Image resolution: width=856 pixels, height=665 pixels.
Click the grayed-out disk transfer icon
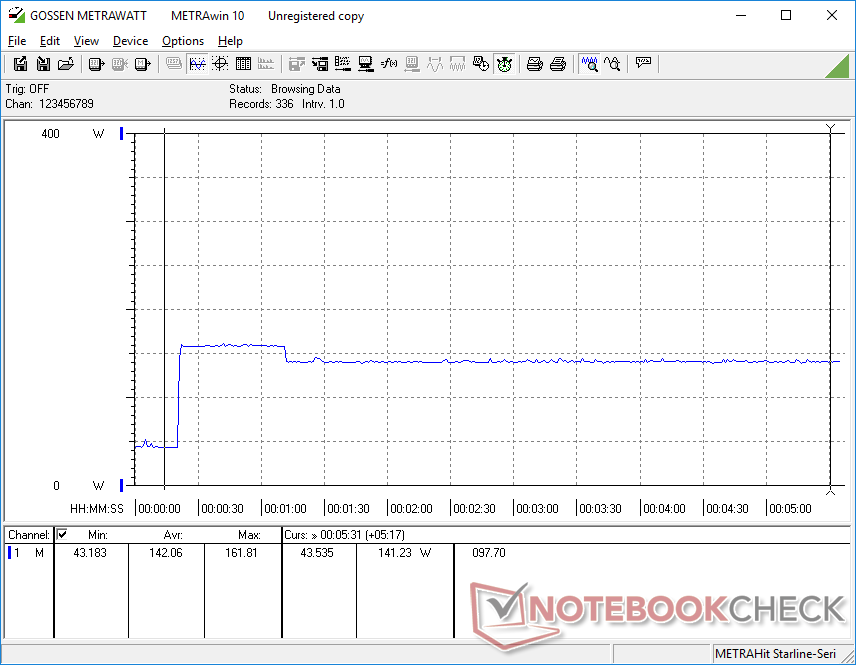pyautogui.click(x=296, y=64)
